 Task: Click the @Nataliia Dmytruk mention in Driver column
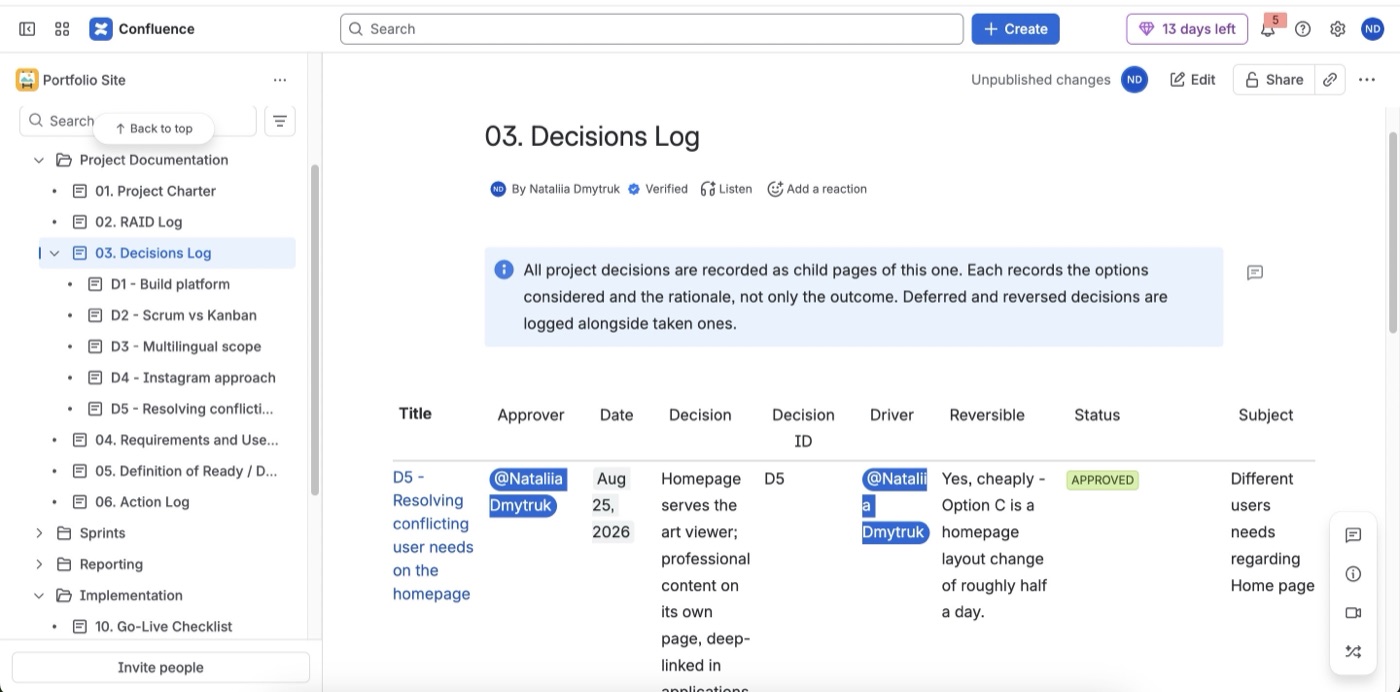(x=895, y=505)
